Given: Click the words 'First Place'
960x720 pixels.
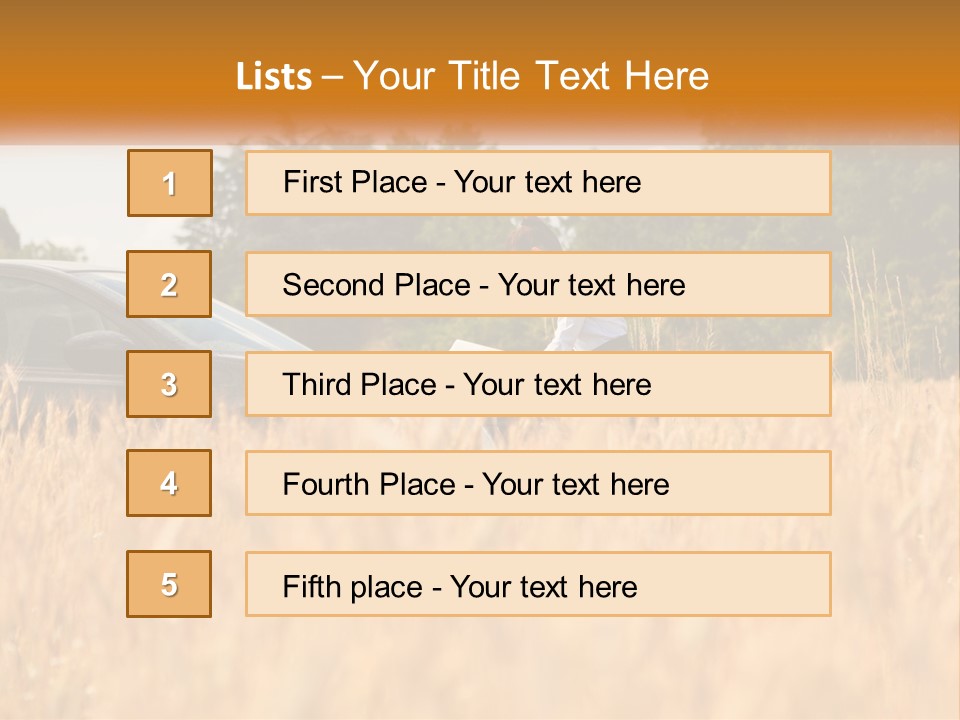Looking at the screenshot, I should coord(355,182).
